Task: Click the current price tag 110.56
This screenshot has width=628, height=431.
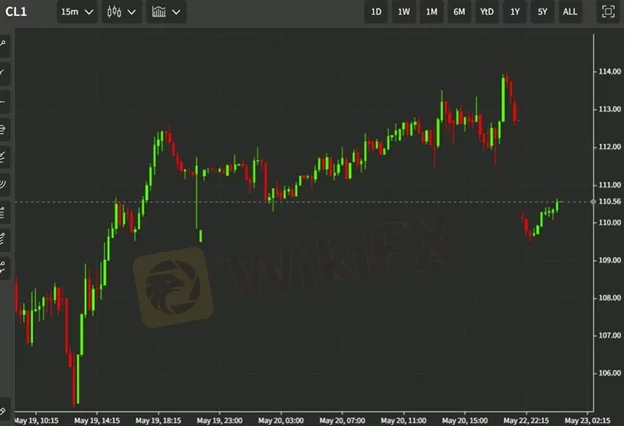Action: (609, 201)
